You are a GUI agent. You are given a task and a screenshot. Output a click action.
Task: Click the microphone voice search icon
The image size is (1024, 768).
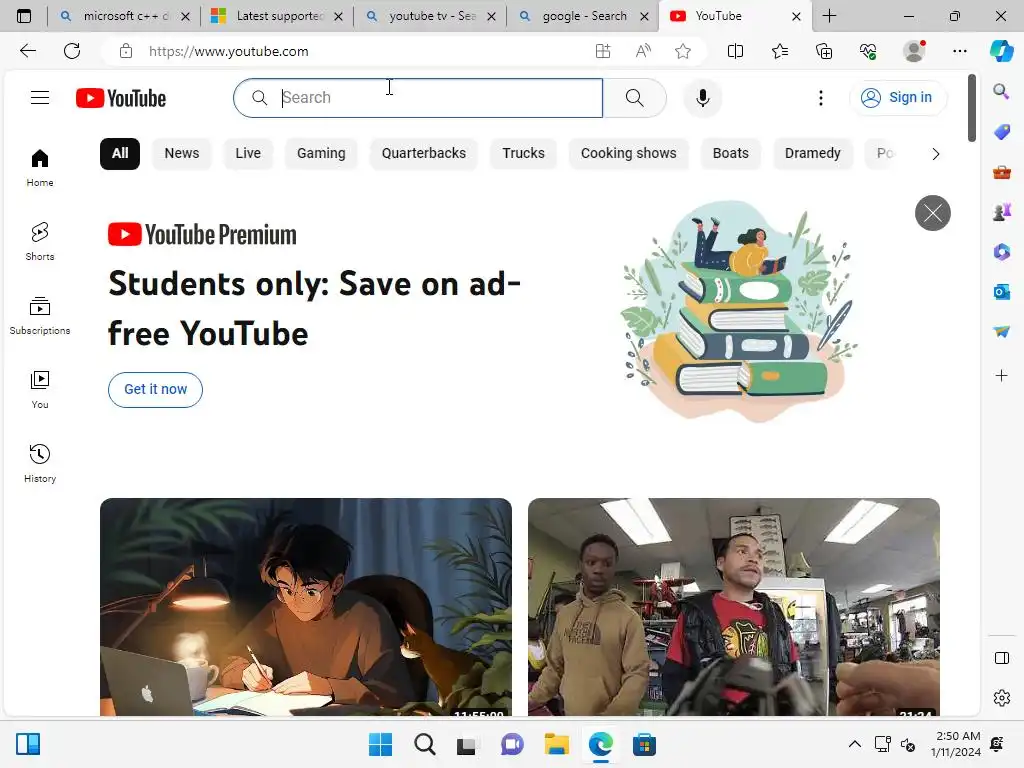click(x=703, y=98)
